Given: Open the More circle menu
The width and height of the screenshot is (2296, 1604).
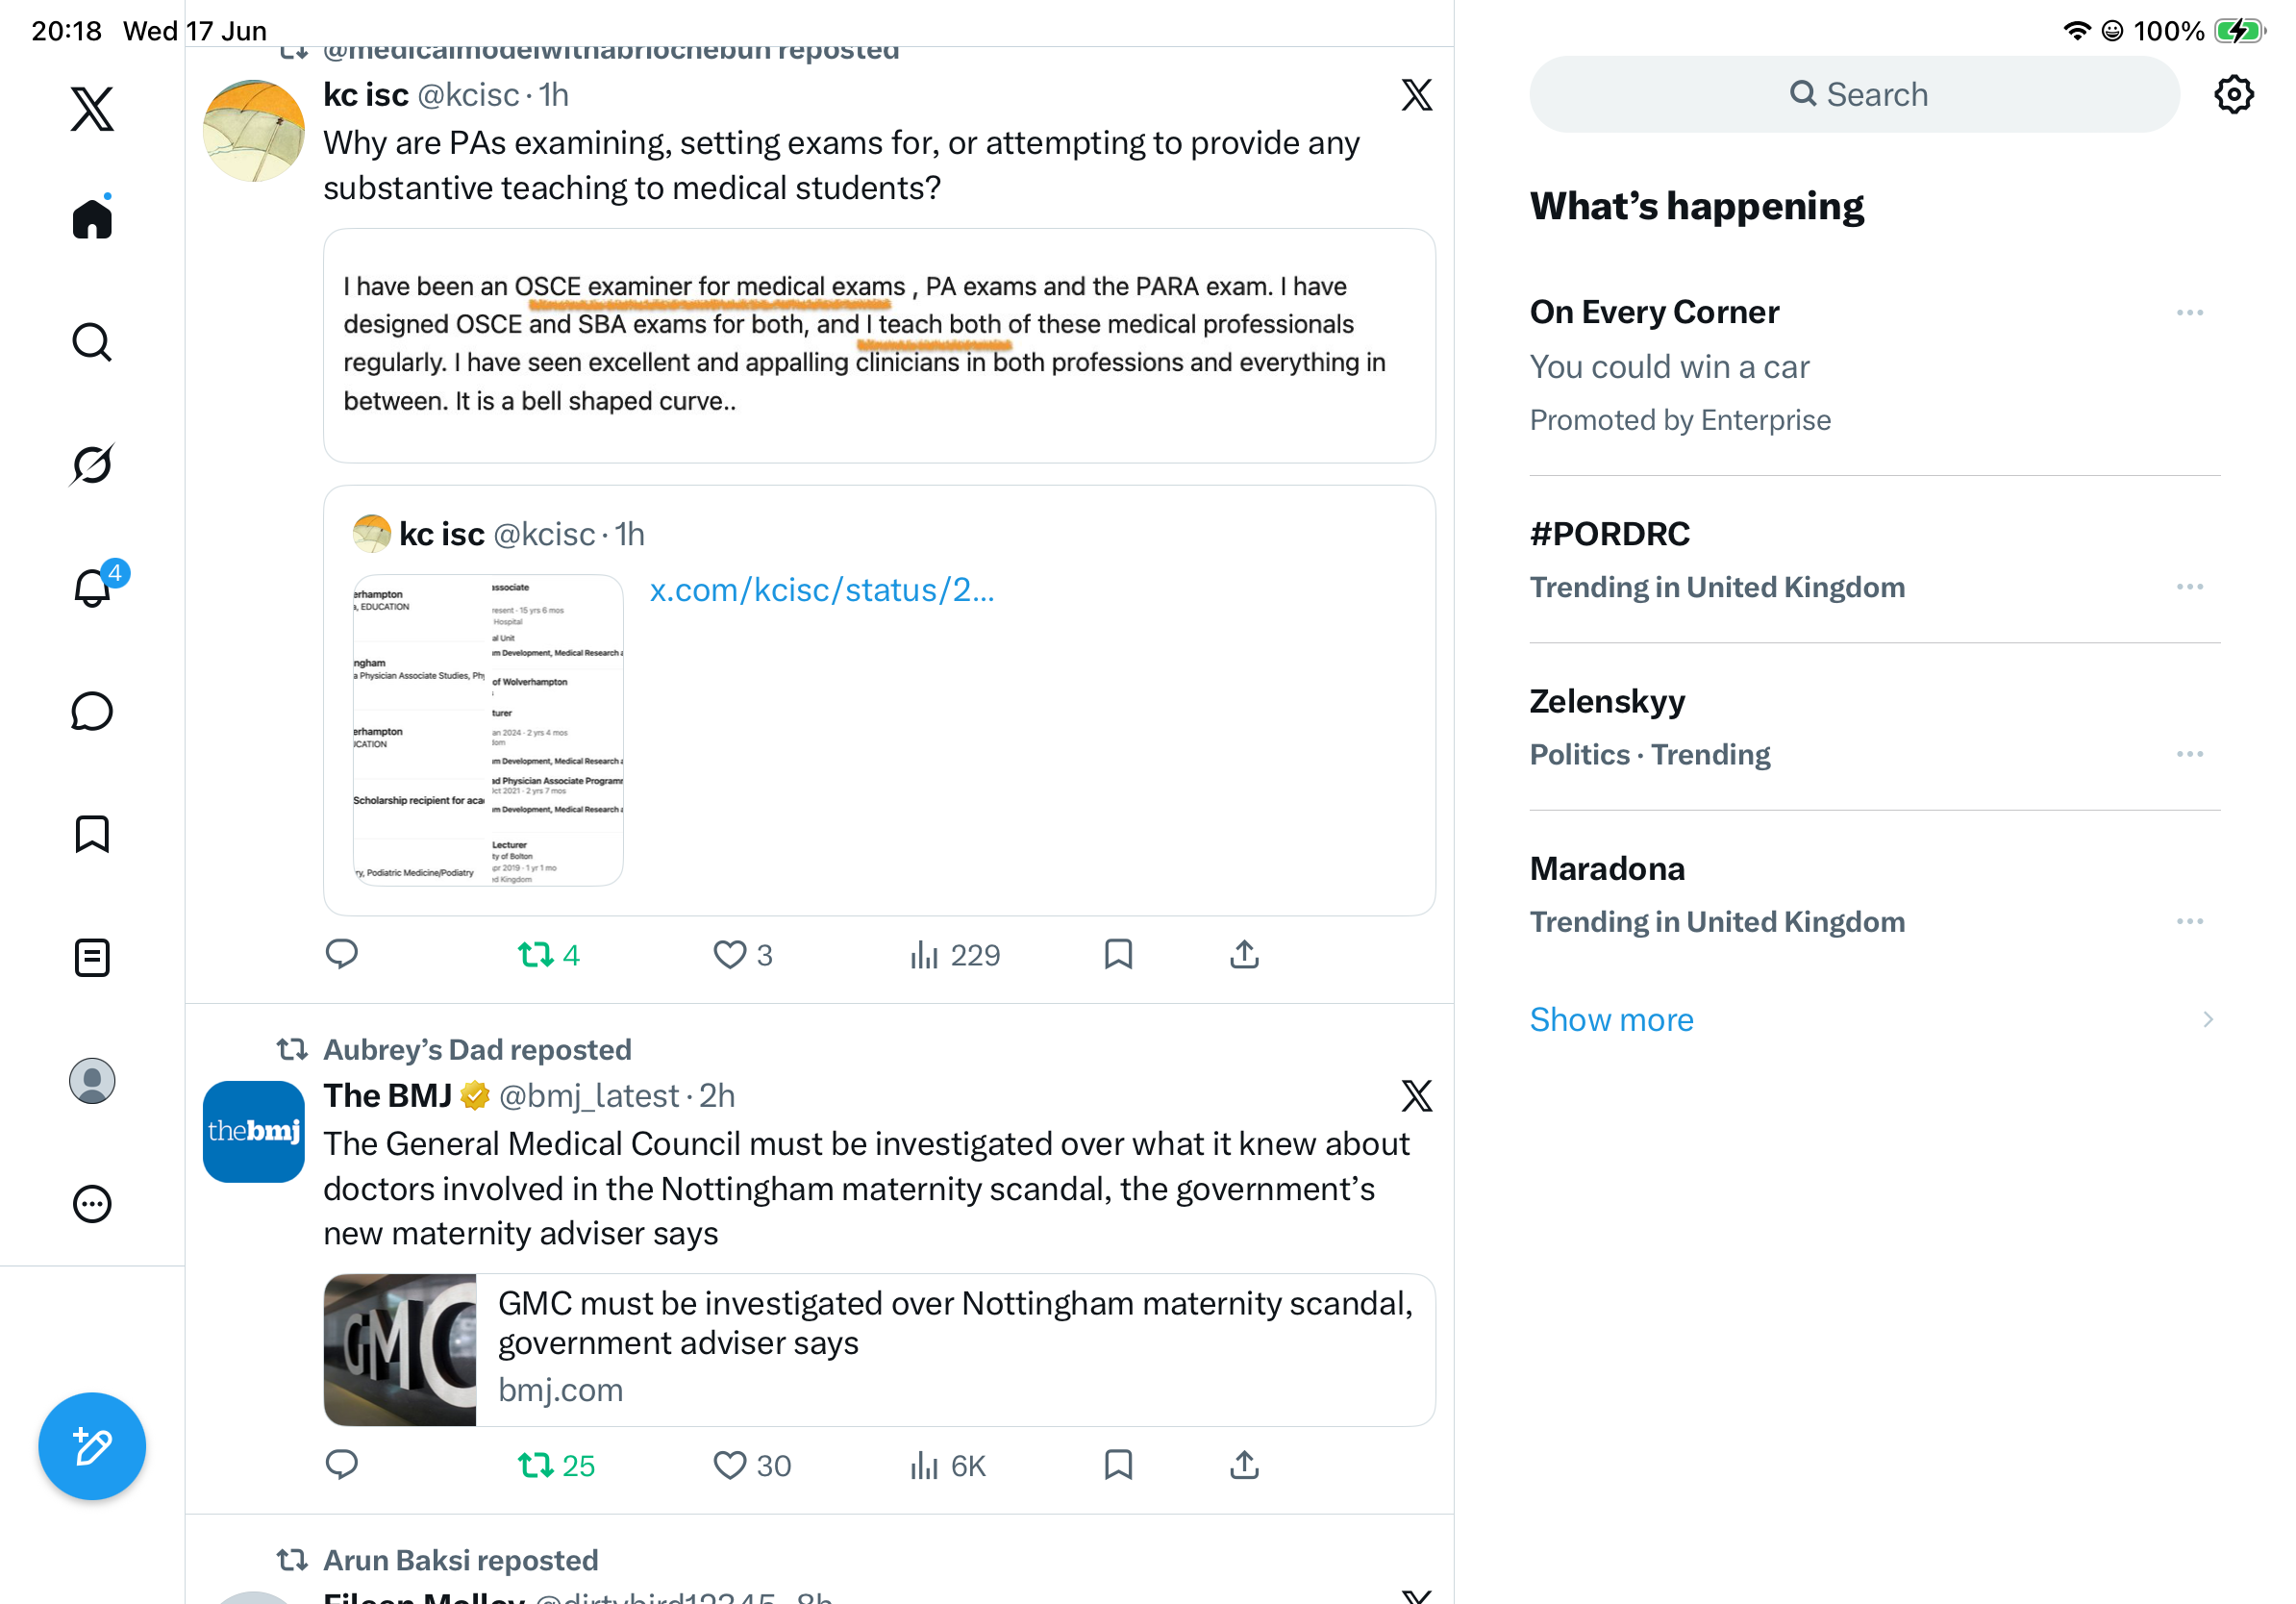Looking at the screenshot, I should pos(92,1204).
